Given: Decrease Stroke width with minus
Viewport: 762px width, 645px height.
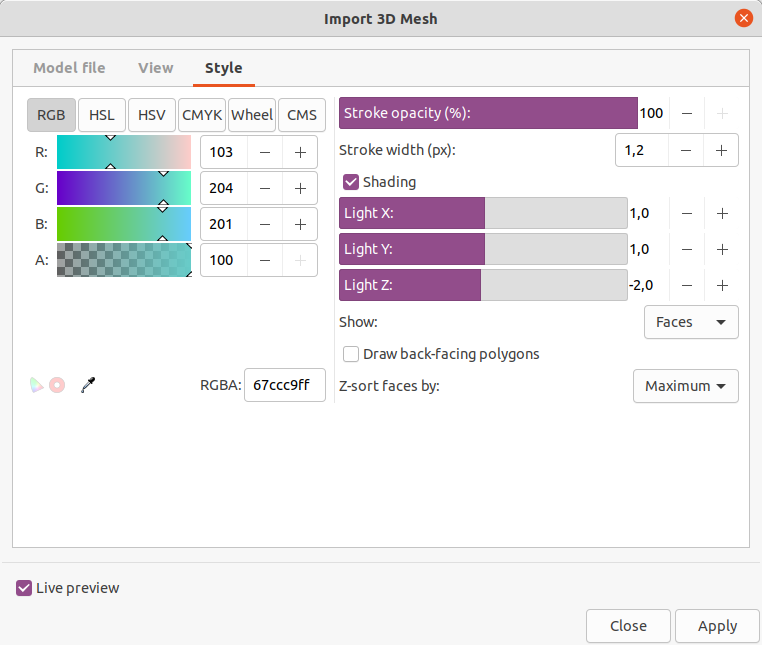Looking at the screenshot, I should 686,150.
